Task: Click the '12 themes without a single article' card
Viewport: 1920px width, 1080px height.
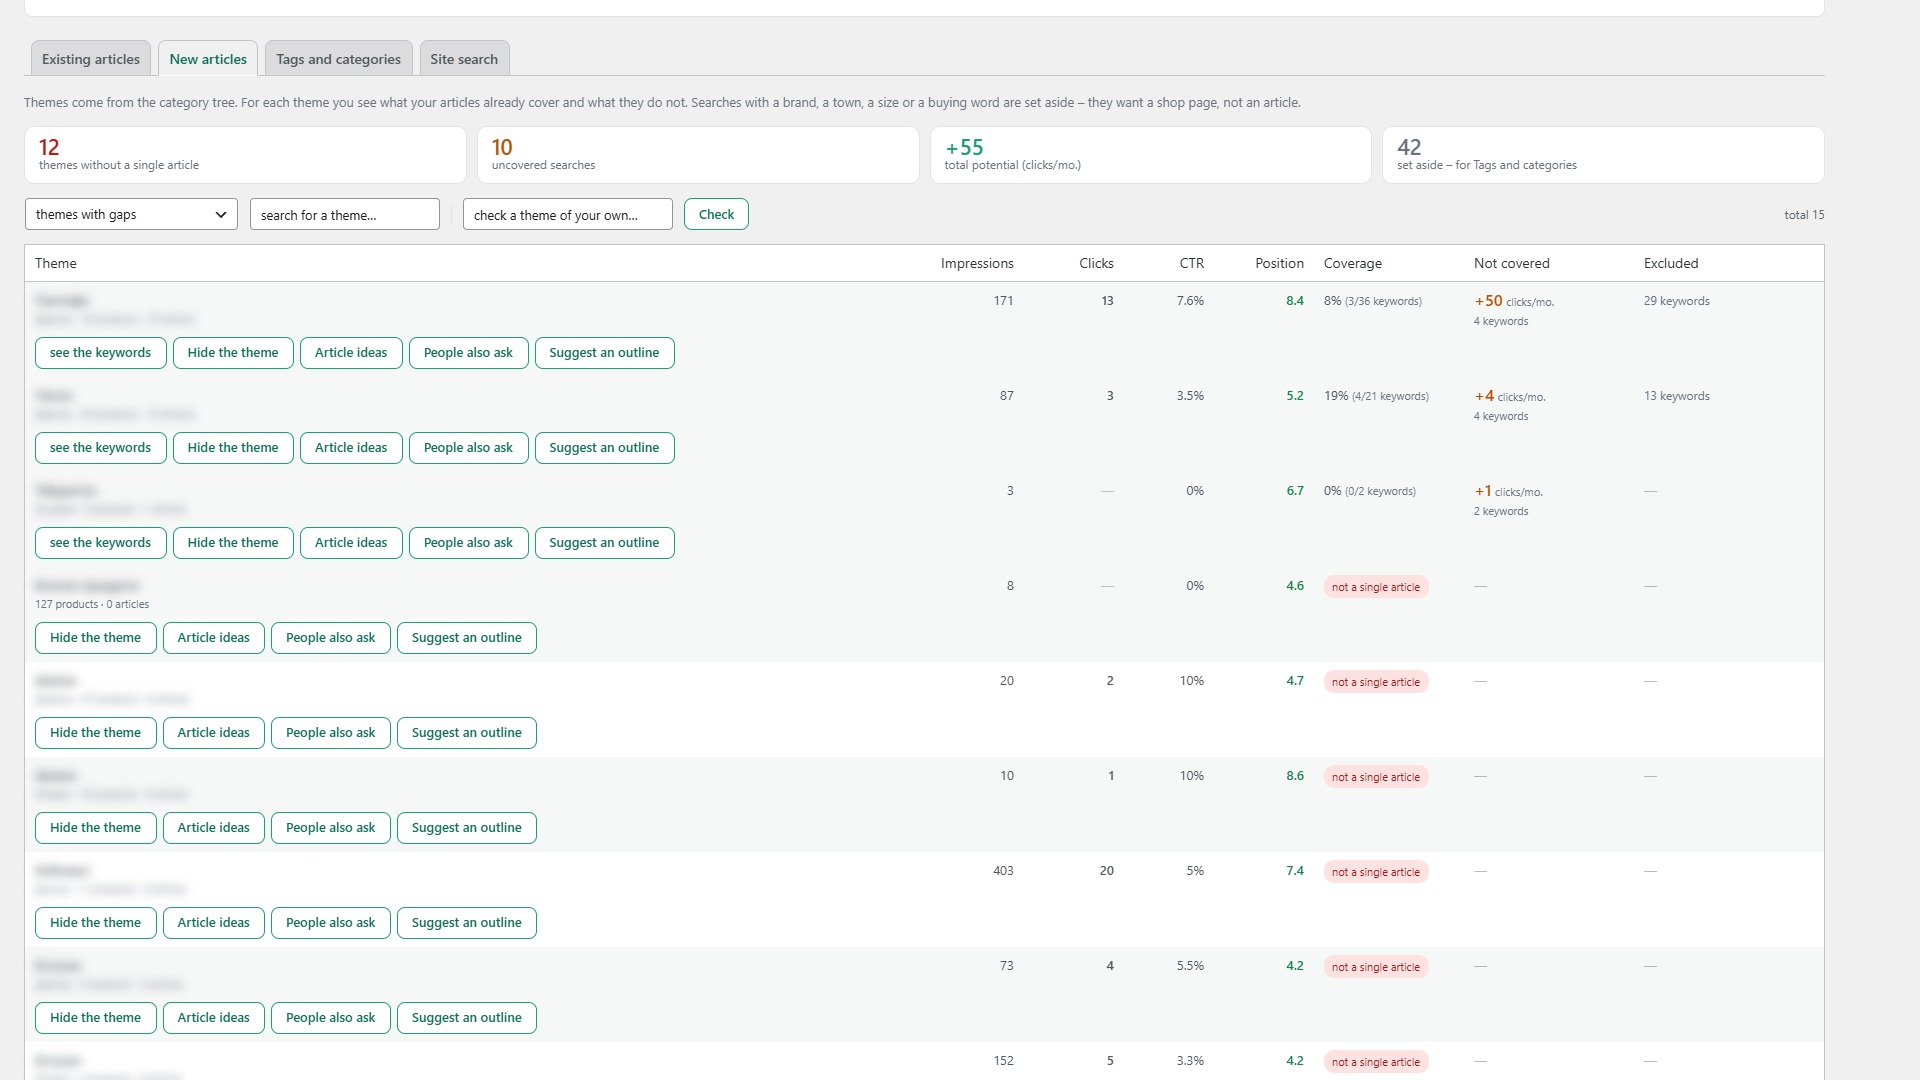Action: [245, 155]
